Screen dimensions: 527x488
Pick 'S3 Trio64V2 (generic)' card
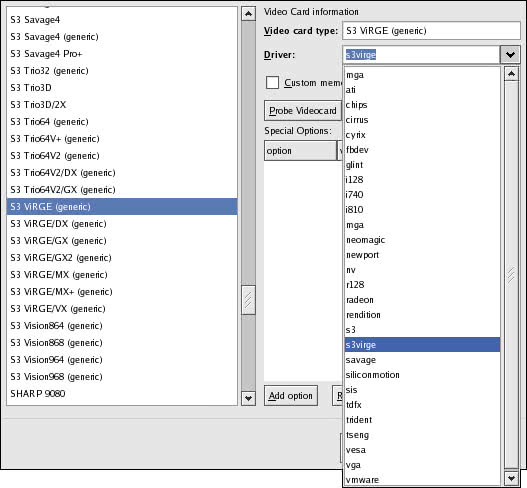122,156
